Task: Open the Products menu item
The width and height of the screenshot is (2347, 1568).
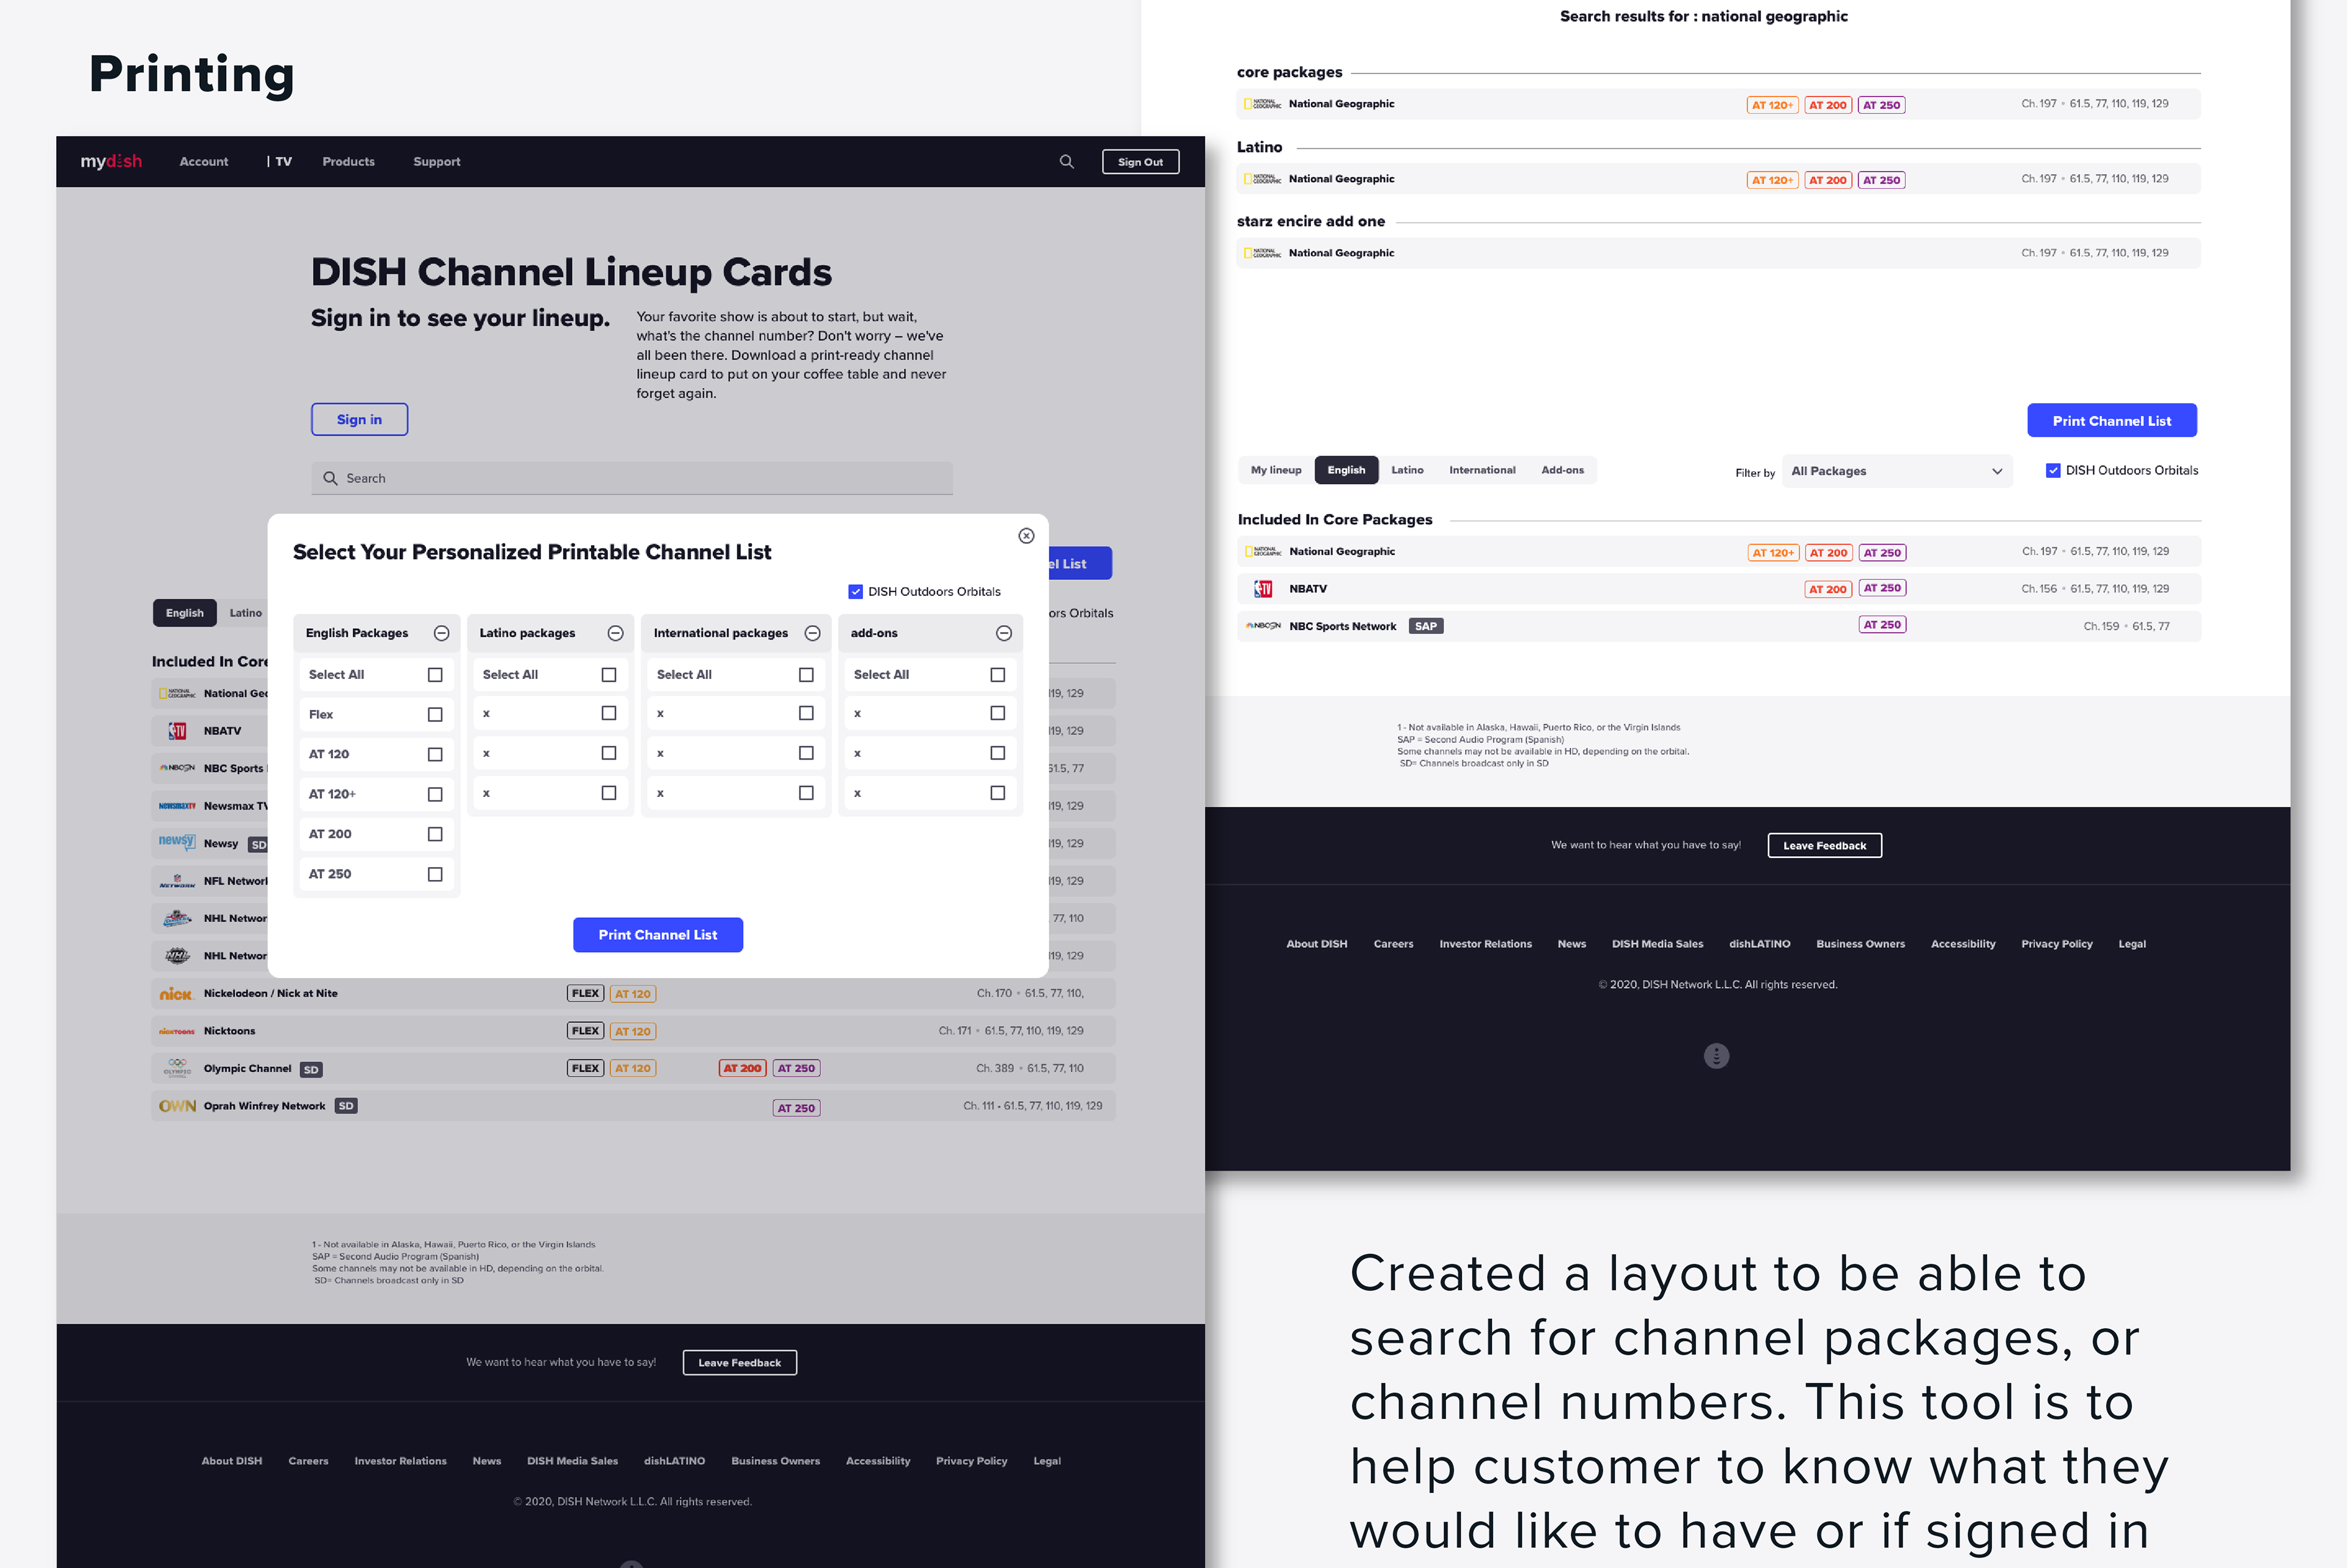Action: (x=348, y=162)
